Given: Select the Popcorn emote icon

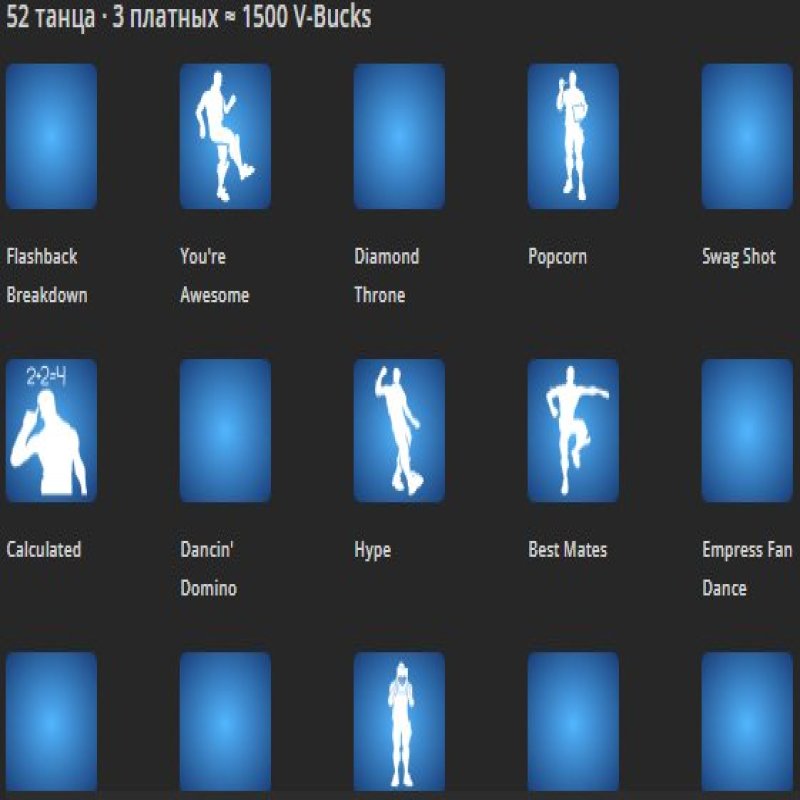Looking at the screenshot, I should click(x=572, y=135).
